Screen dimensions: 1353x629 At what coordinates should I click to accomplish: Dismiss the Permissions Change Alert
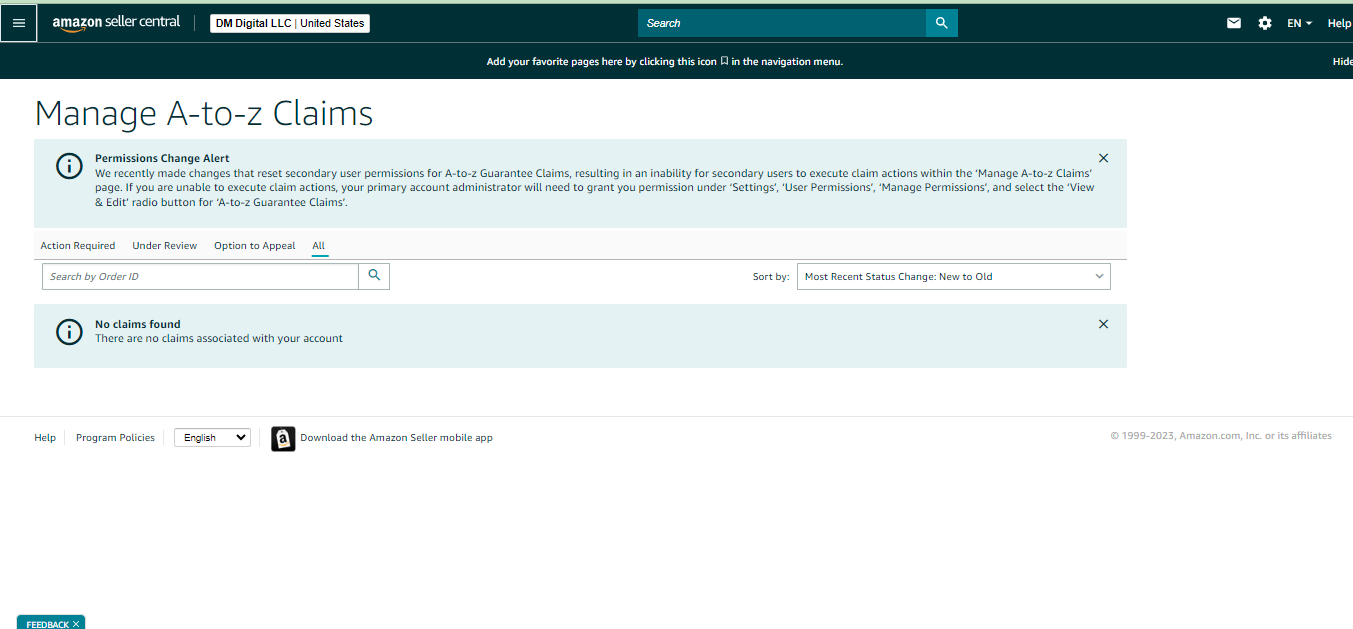(x=1103, y=158)
